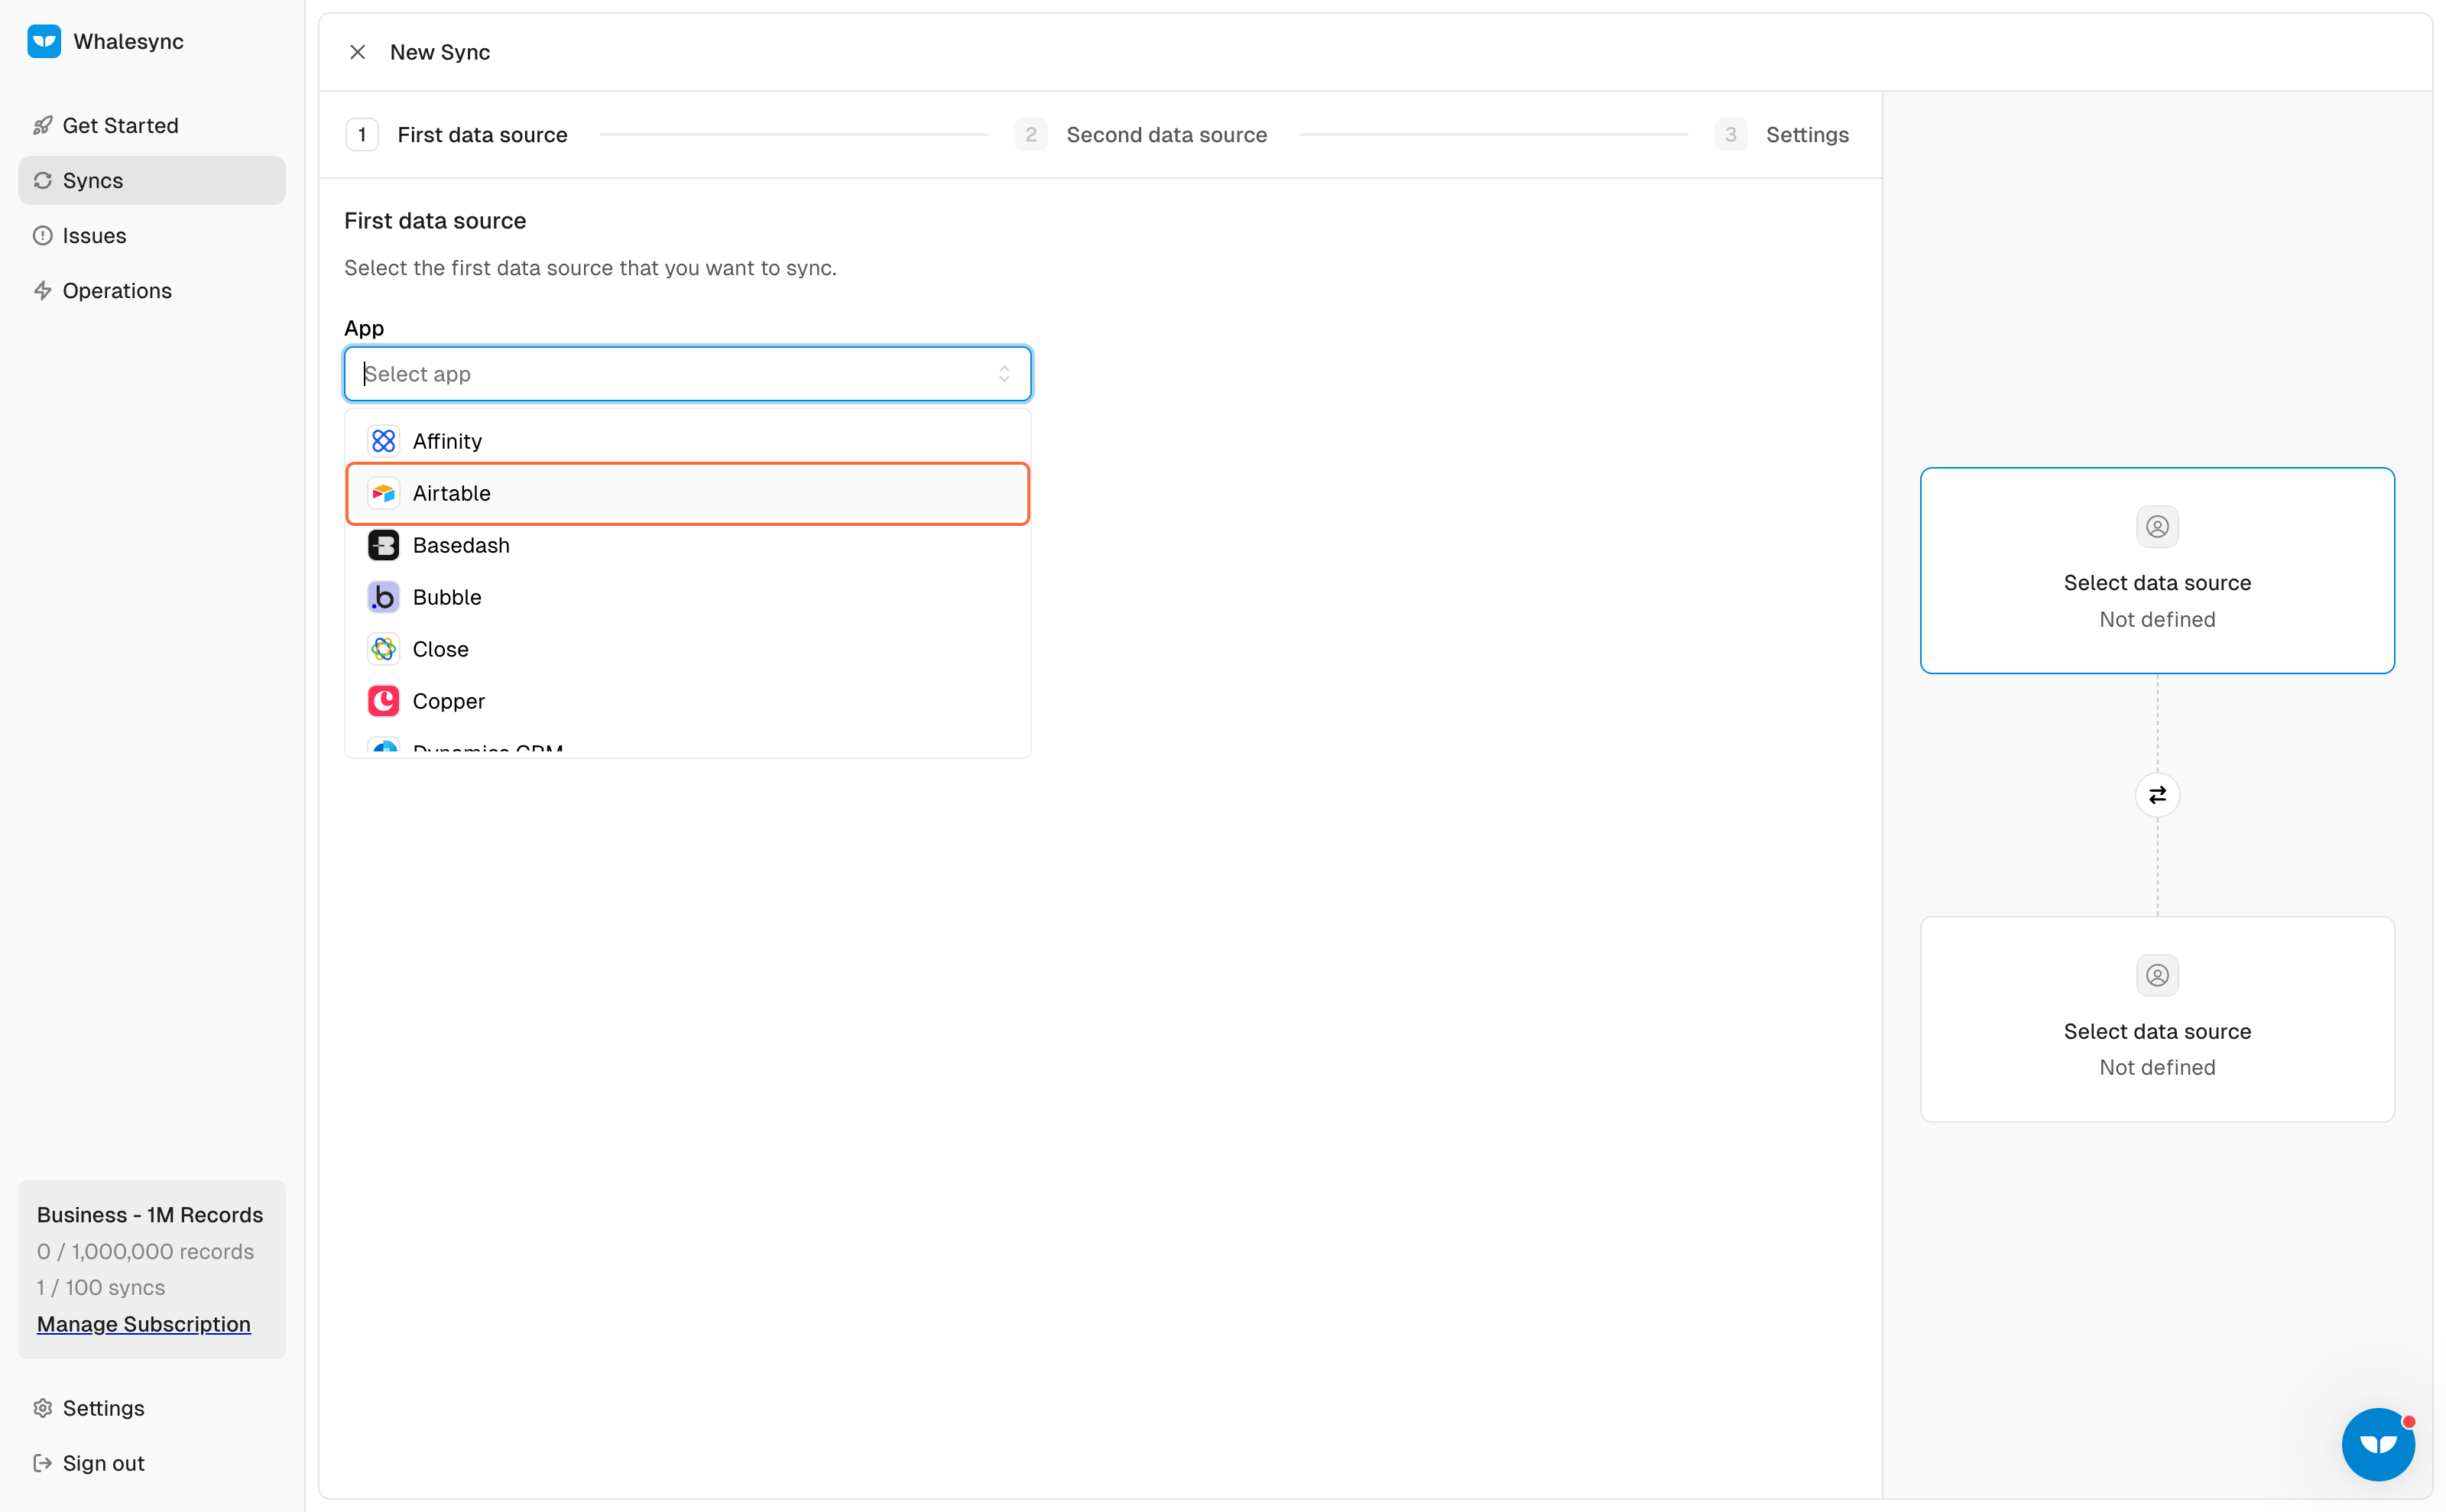Click the Whalesync brand name
The width and height of the screenshot is (2446, 1512).
tap(129, 41)
